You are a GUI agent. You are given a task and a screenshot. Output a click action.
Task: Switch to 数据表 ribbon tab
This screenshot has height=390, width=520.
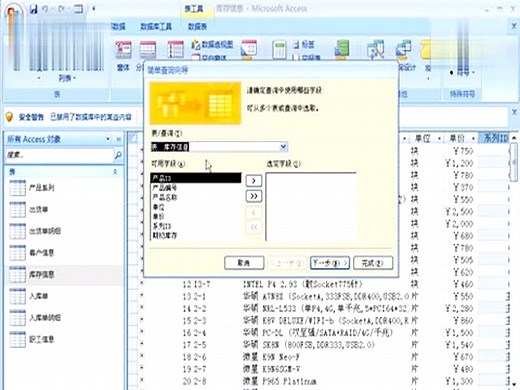click(197, 26)
